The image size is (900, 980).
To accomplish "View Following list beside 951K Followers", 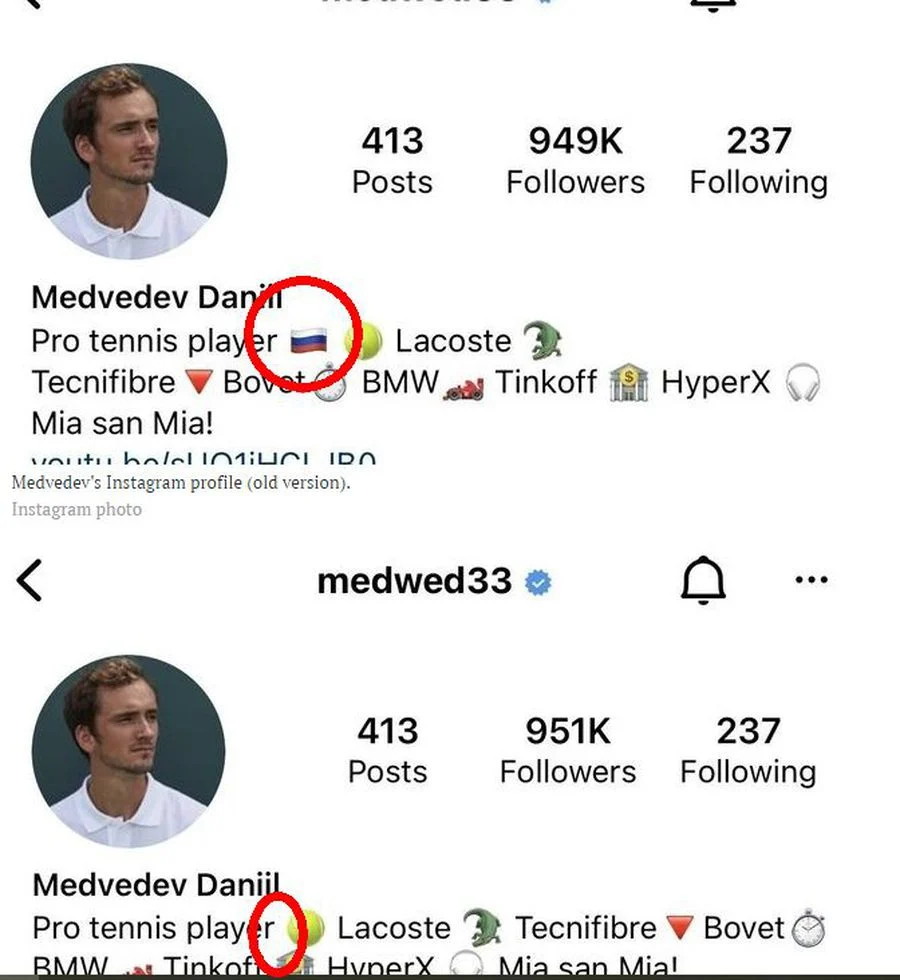I will [x=748, y=750].
